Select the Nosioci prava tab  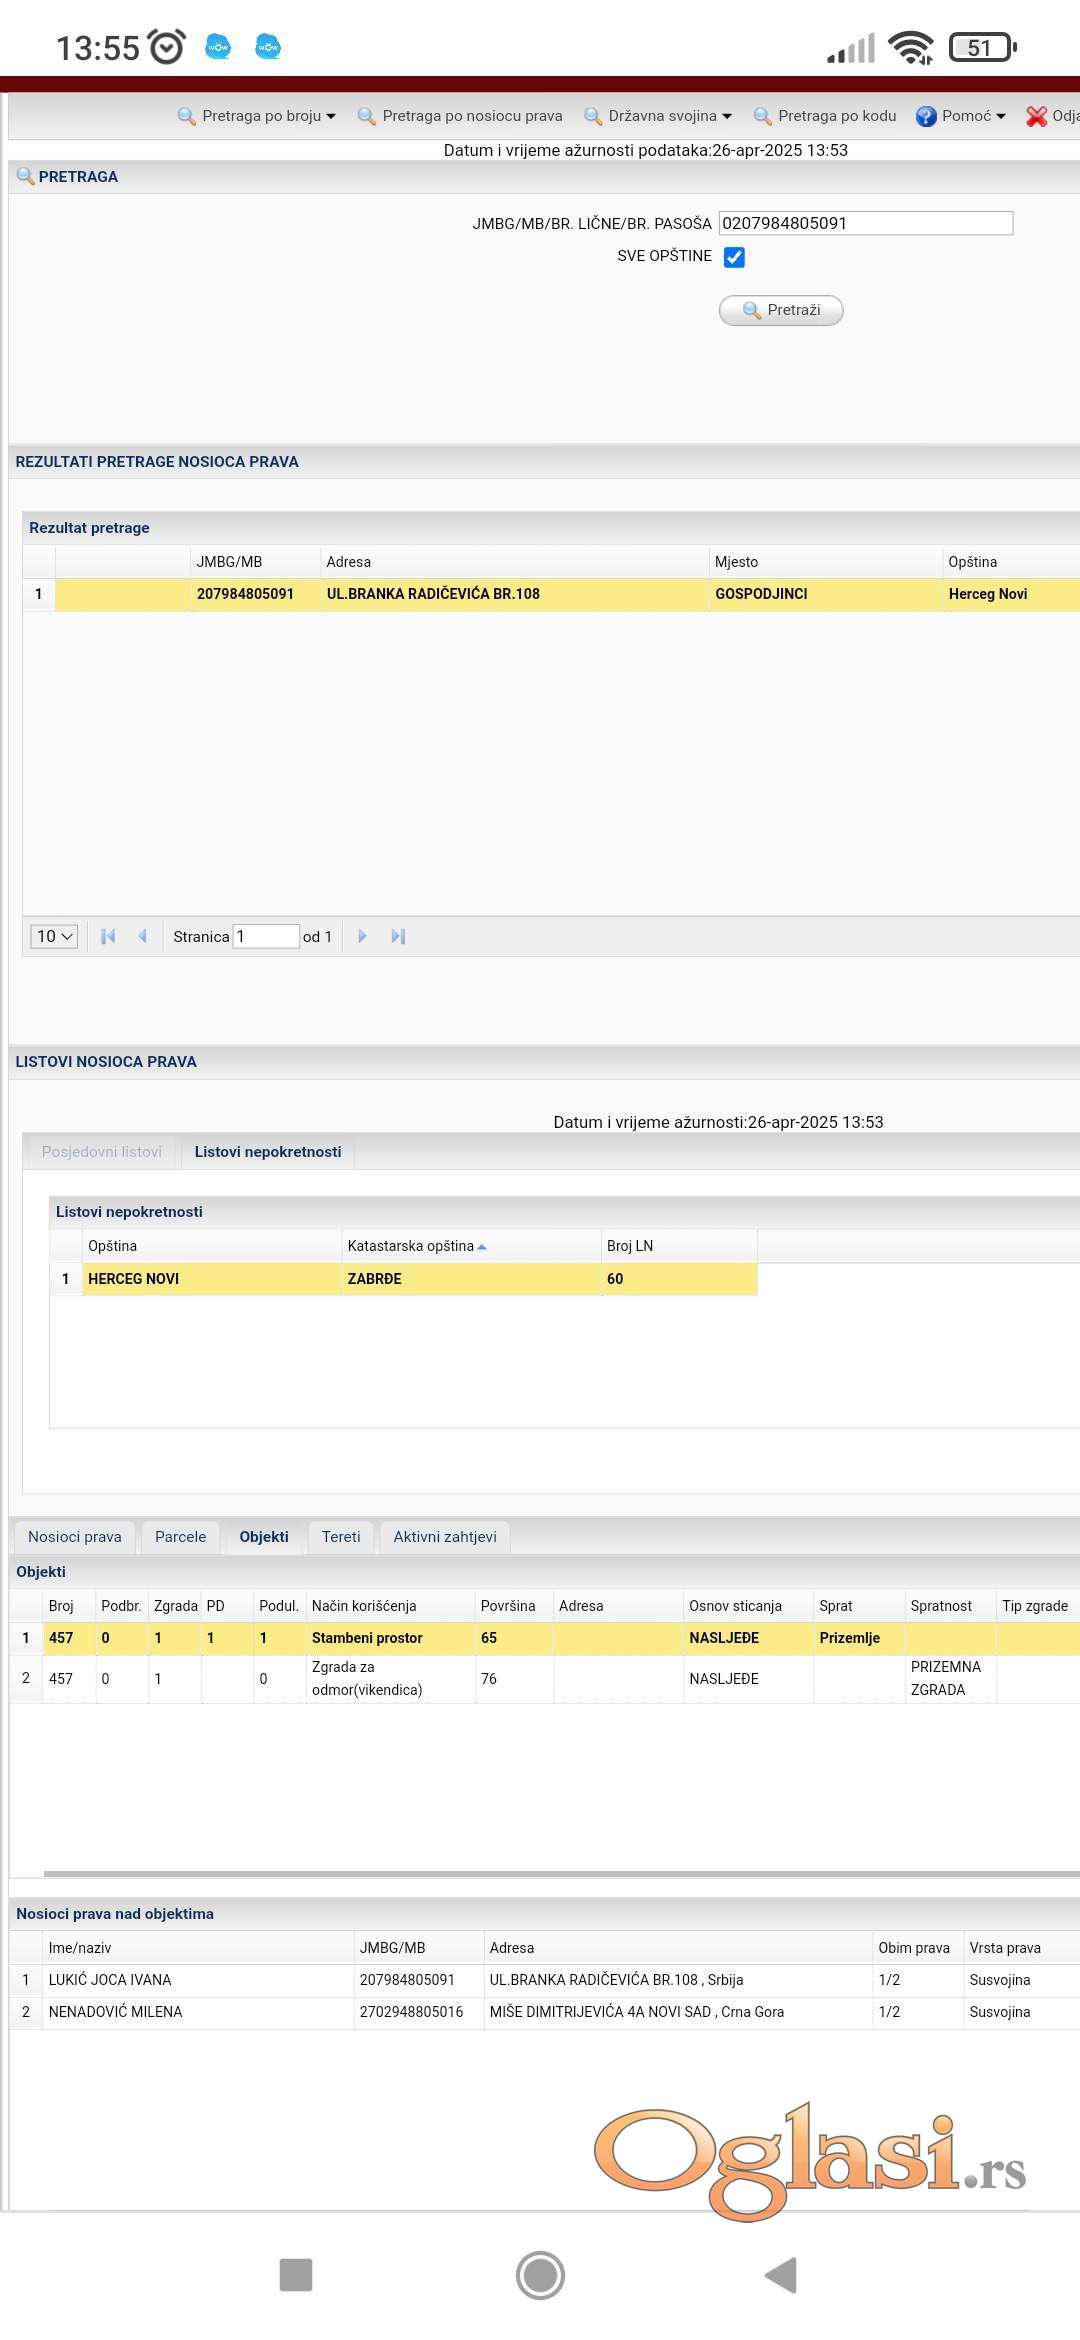75,1537
